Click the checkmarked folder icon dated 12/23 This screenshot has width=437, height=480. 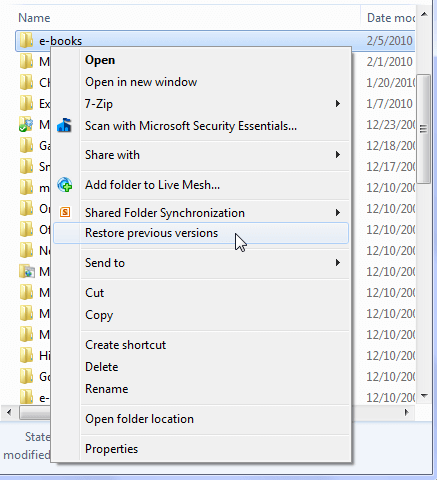[26, 124]
